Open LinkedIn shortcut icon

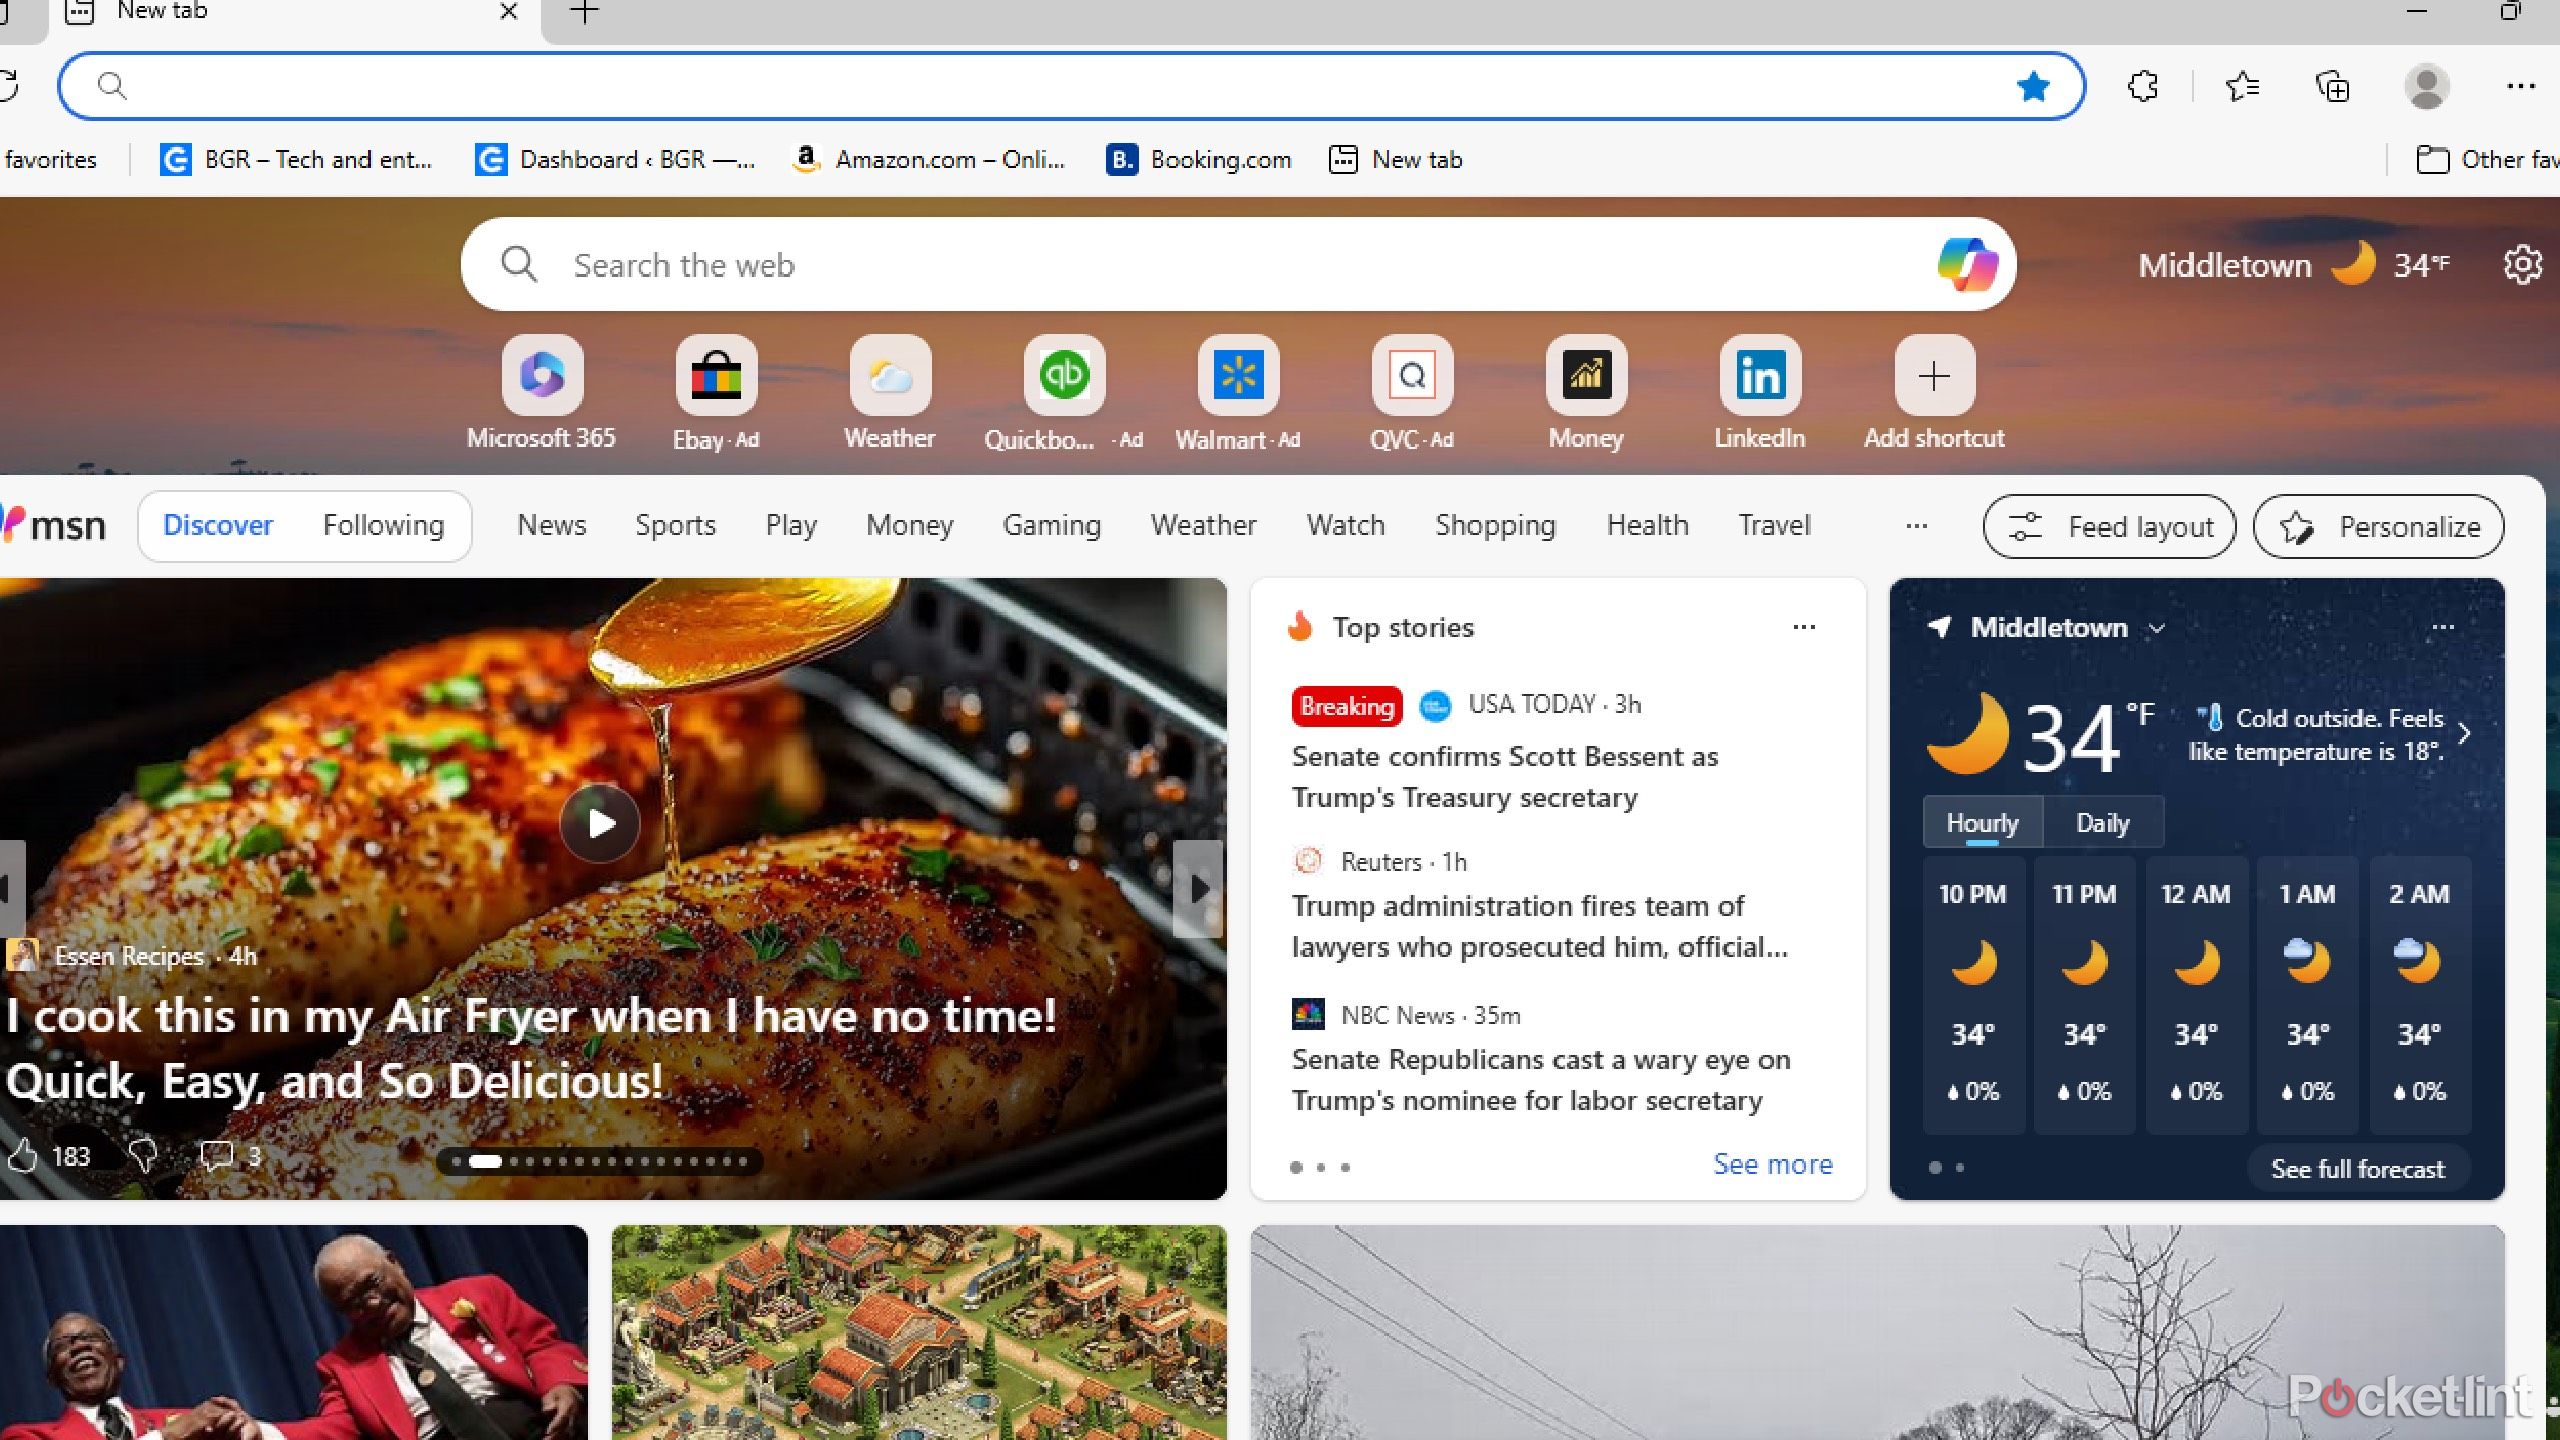pos(1760,375)
